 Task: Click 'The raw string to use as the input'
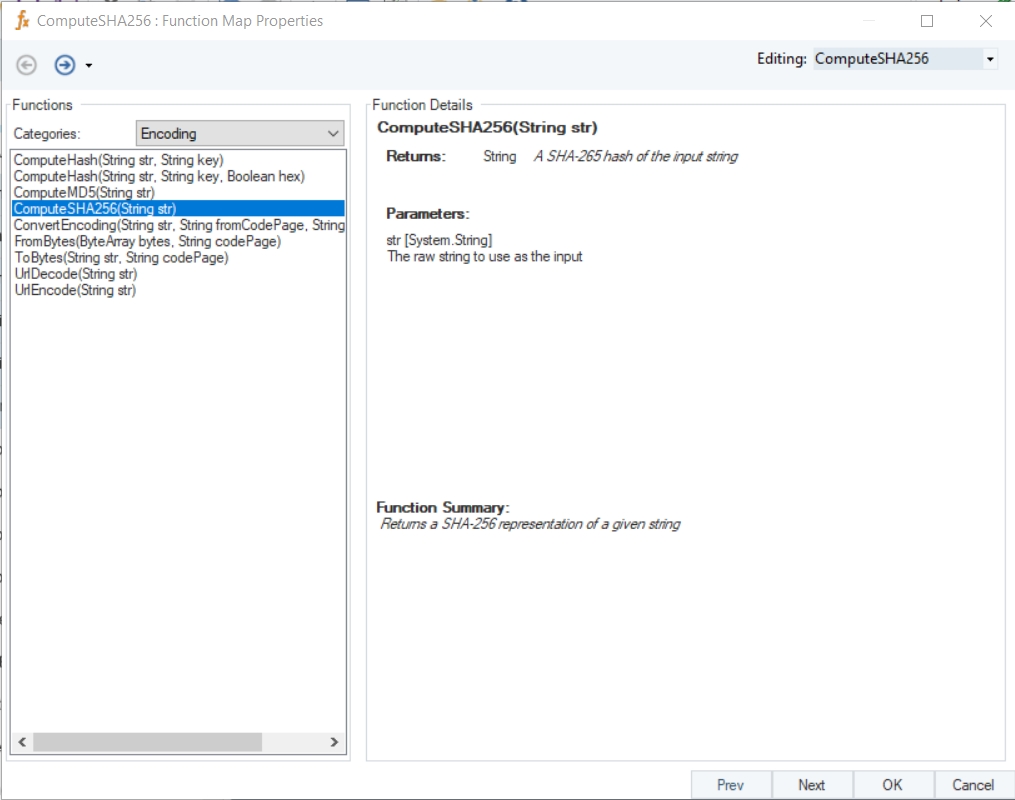pos(484,256)
